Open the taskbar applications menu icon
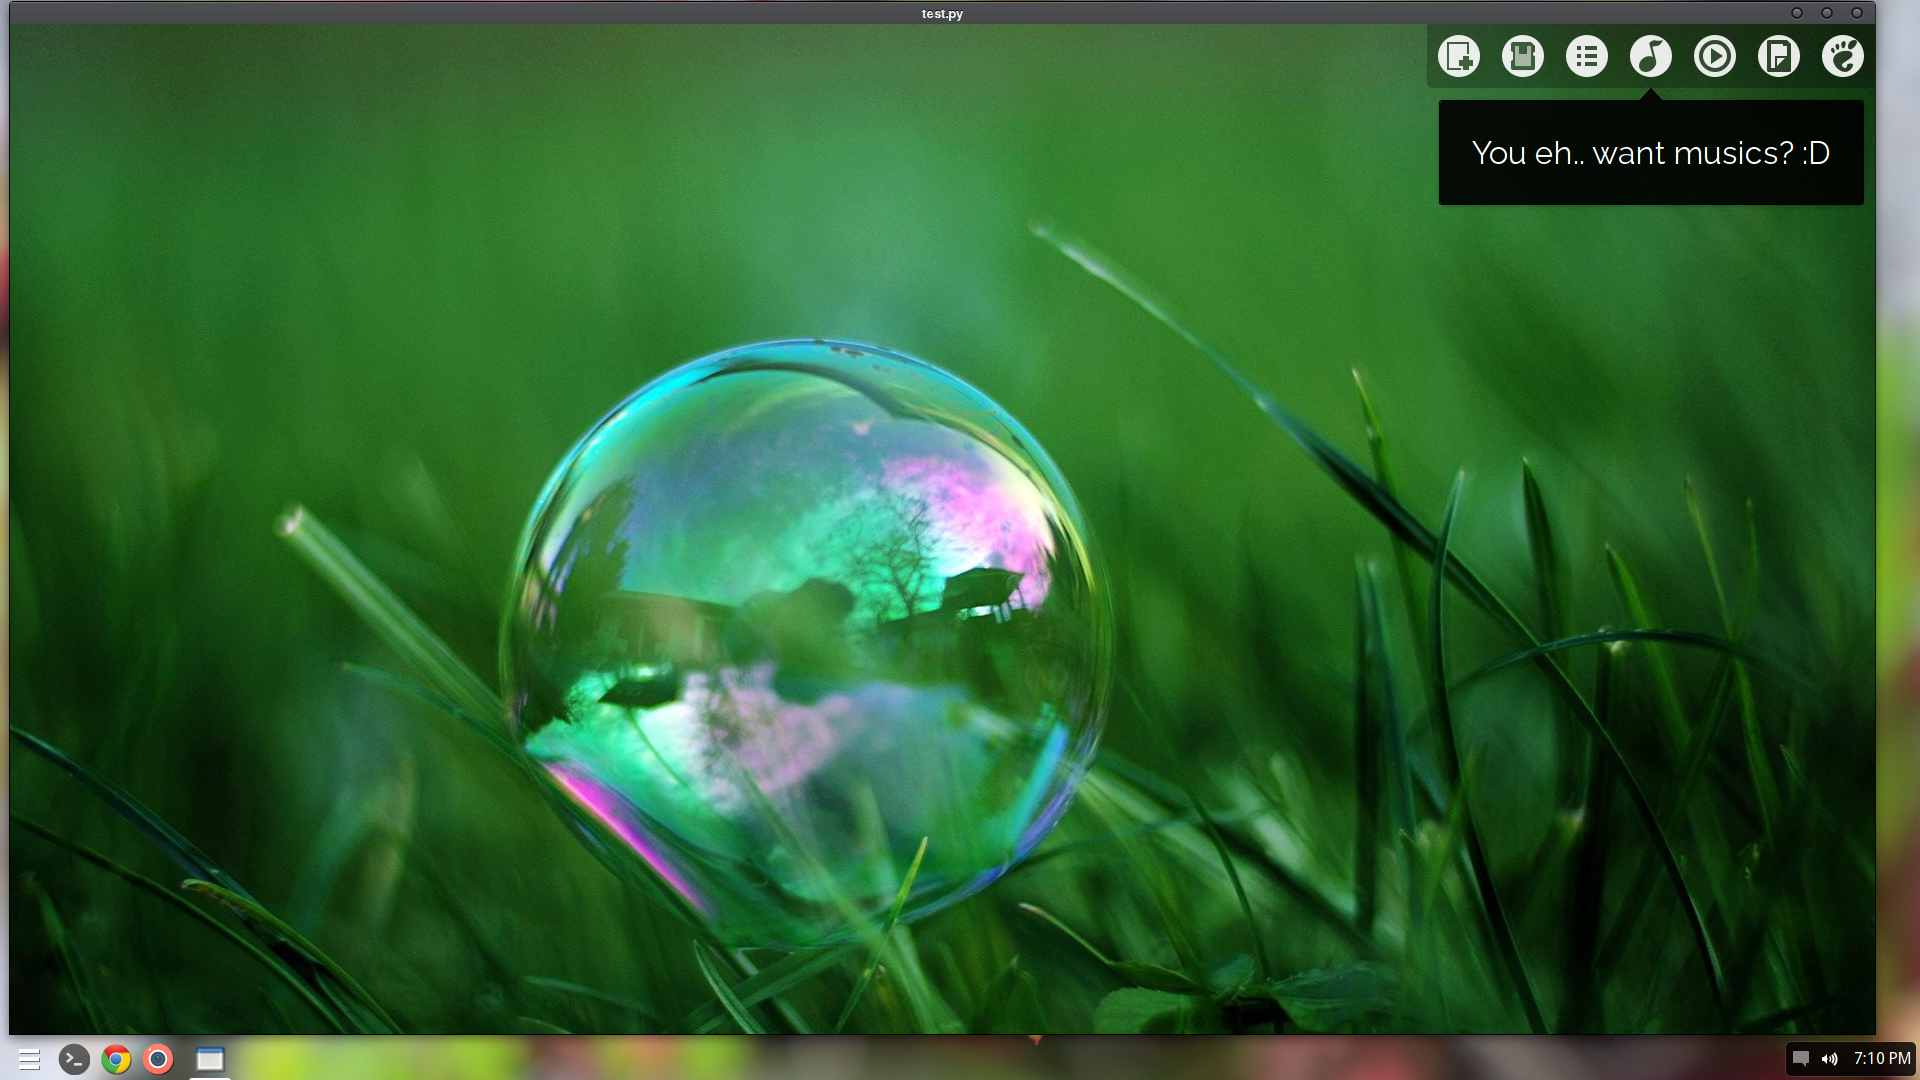1920x1080 pixels. (x=29, y=1059)
